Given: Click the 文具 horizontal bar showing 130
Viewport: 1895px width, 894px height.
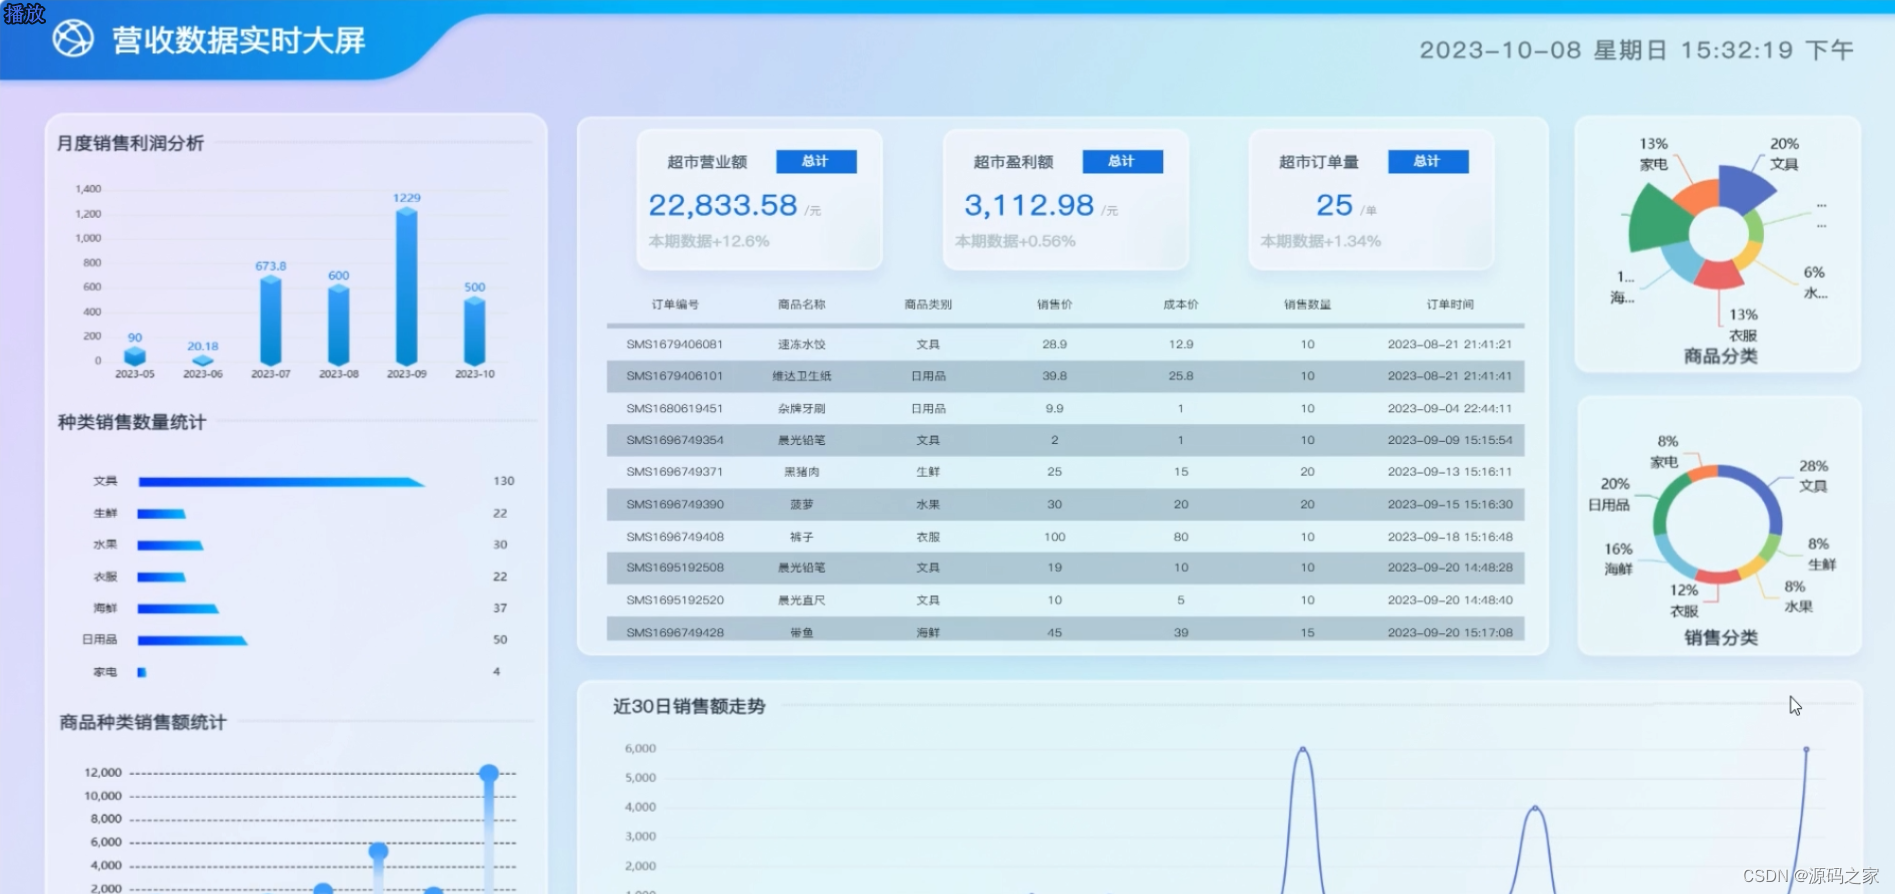Looking at the screenshot, I should pos(281,482).
